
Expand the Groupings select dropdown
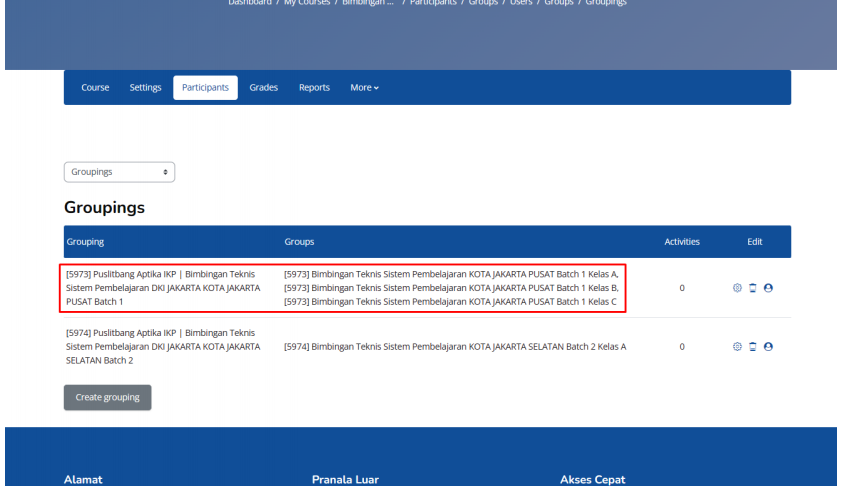pos(119,172)
